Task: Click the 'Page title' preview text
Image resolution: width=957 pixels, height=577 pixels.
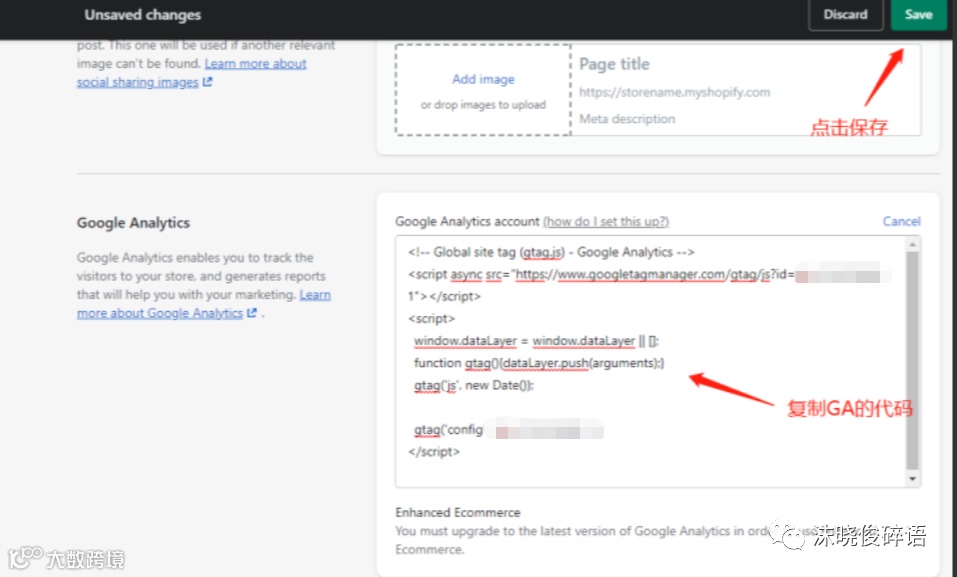Action: pyautogui.click(x=614, y=64)
